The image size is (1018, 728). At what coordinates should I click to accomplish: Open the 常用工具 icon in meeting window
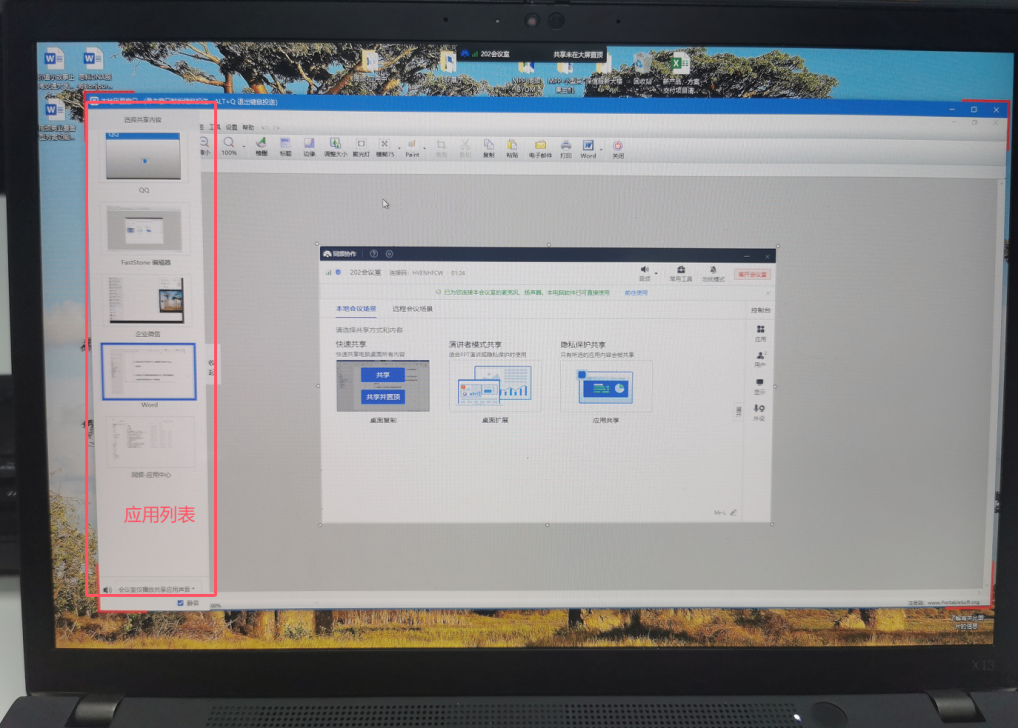pos(680,272)
